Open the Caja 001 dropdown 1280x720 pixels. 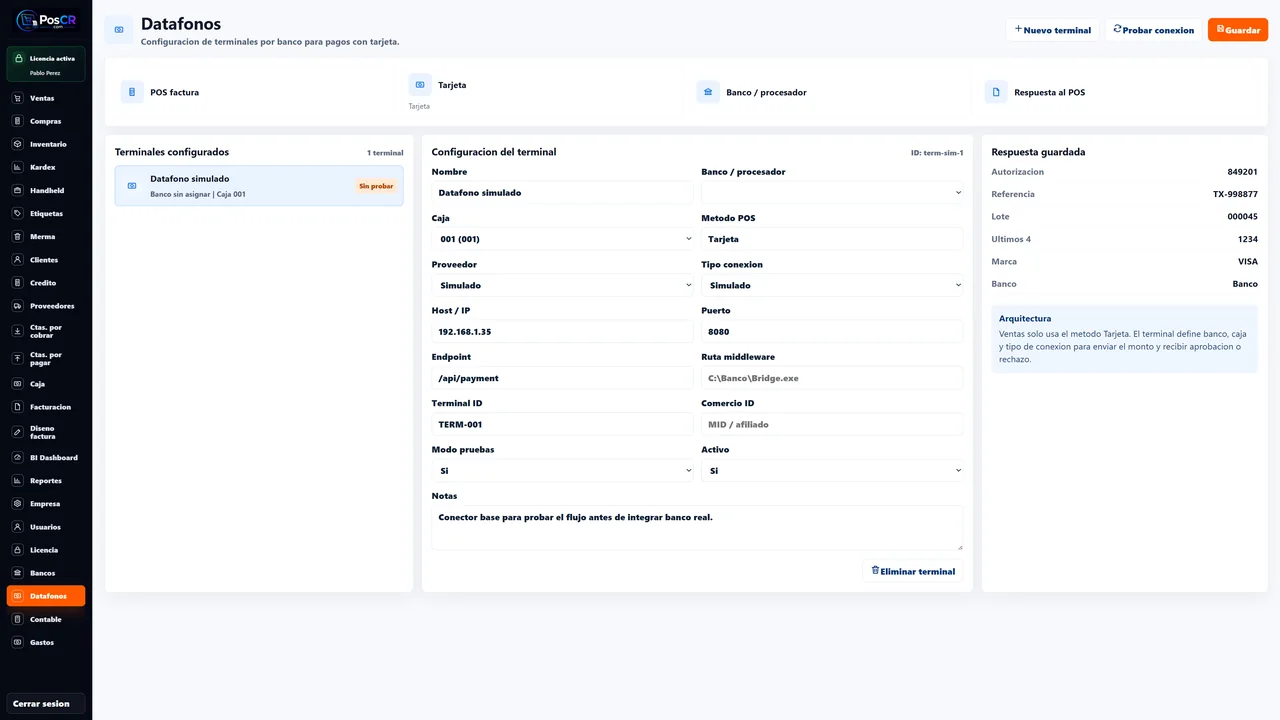click(x=562, y=239)
